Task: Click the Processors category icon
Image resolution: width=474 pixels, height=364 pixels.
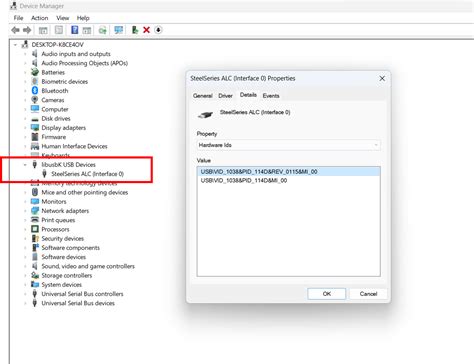Action: pyautogui.click(x=35, y=229)
